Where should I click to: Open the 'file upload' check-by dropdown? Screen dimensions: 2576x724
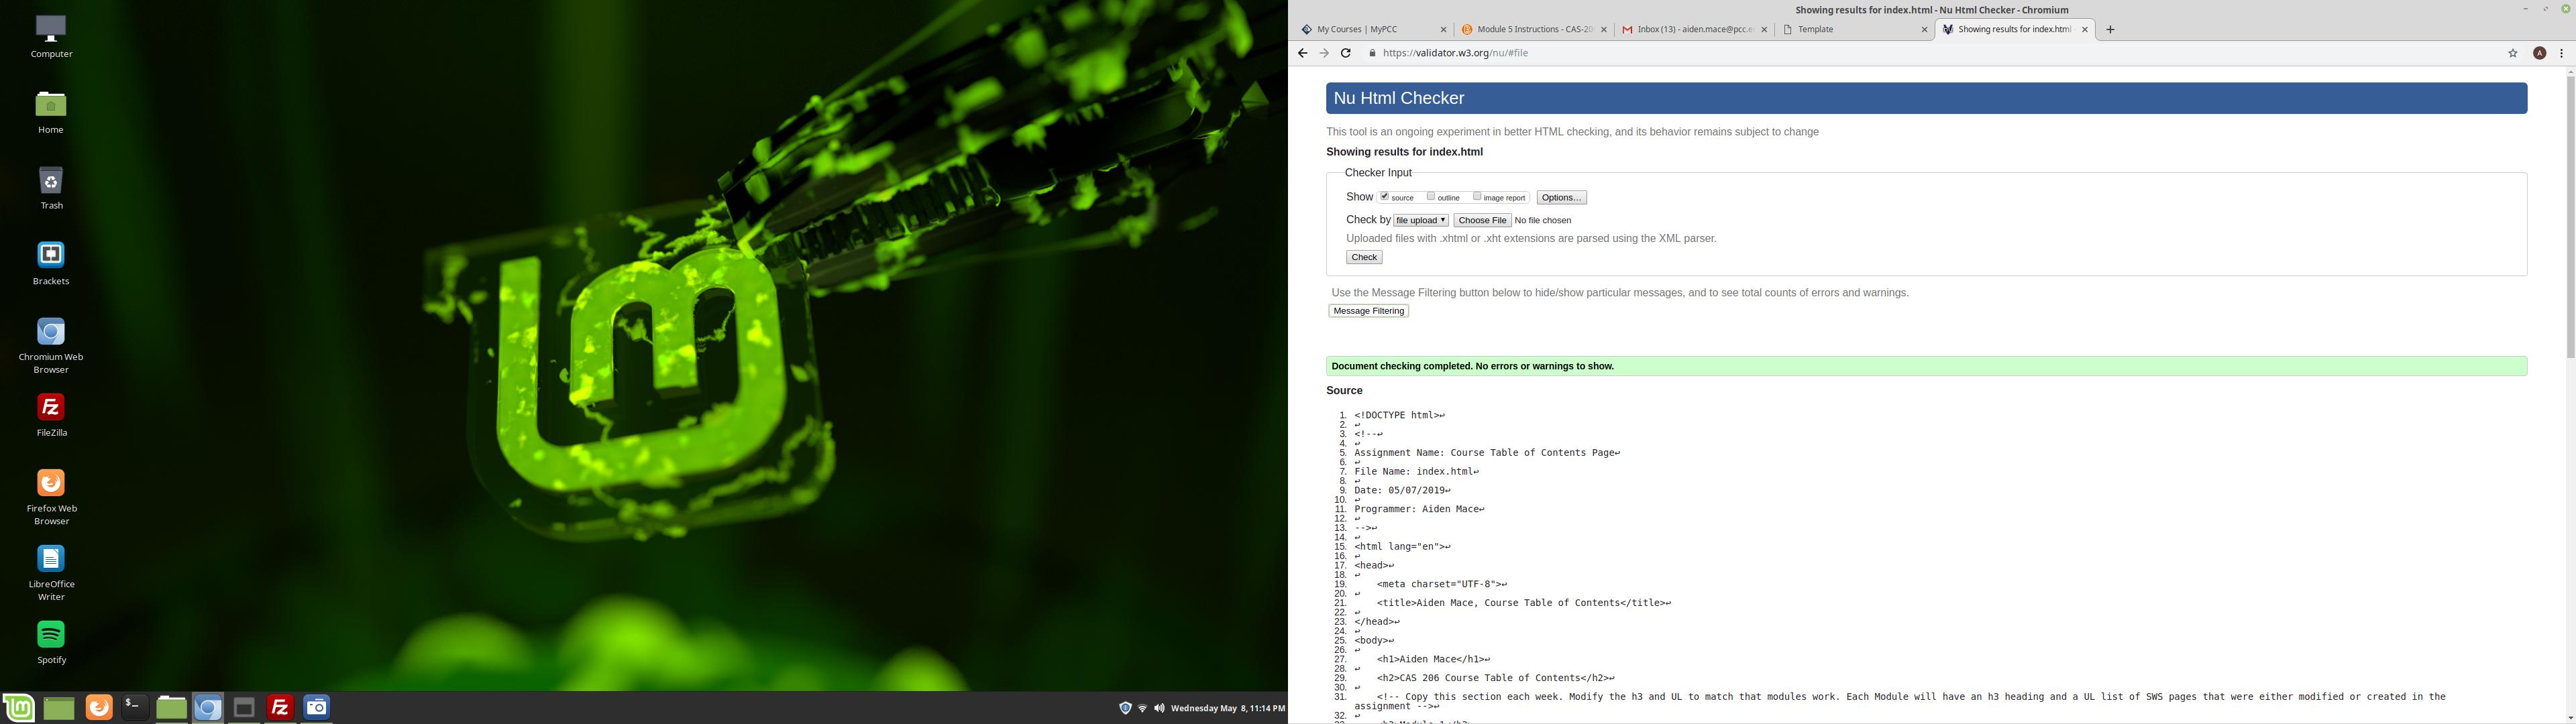(1421, 220)
